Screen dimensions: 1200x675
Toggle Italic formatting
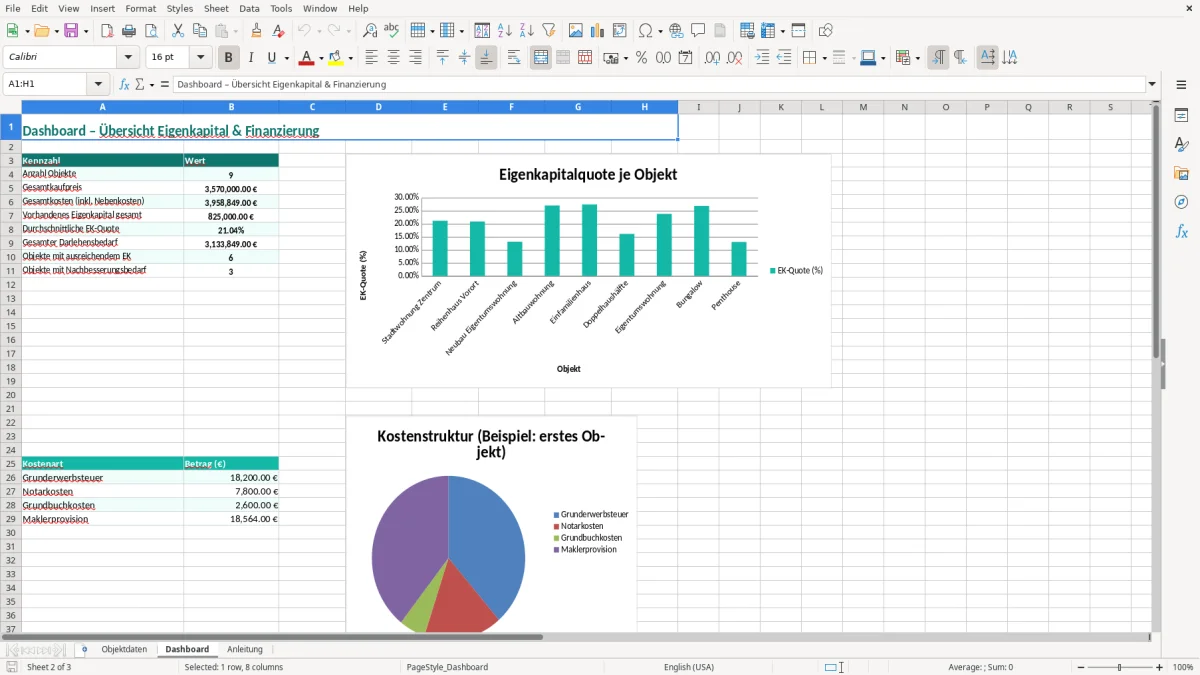click(251, 58)
